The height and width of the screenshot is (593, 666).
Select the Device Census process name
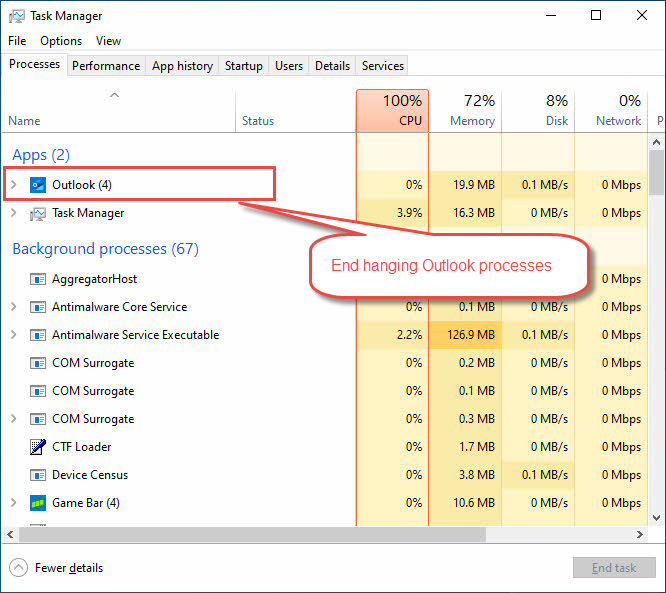(x=90, y=475)
